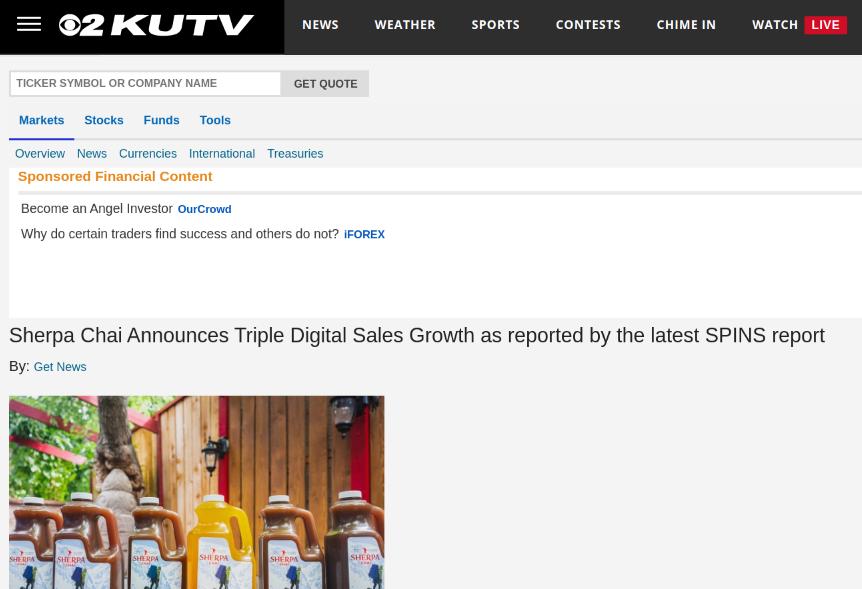Screen dimensions: 862x589
Task: Open the News menu item
Action: (320, 25)
